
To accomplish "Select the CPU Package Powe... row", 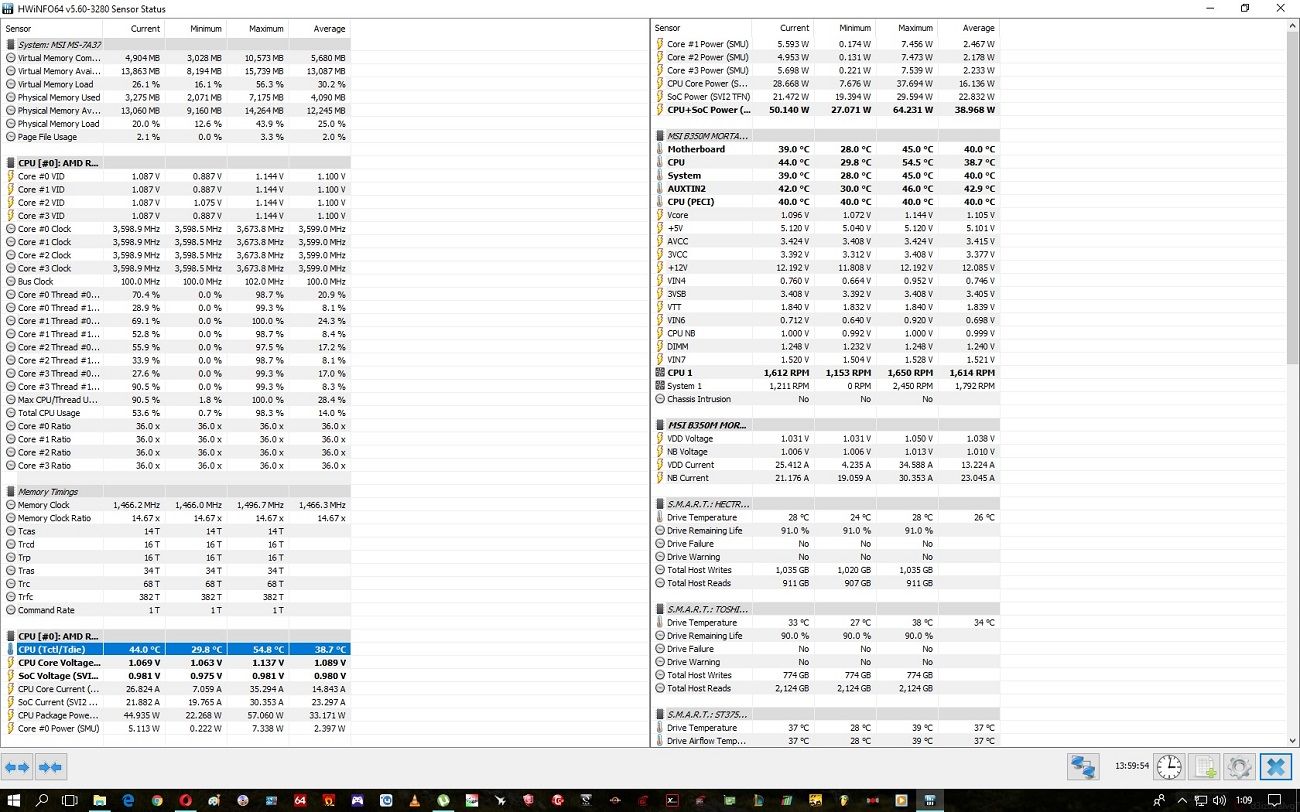I will click(176, 715).
